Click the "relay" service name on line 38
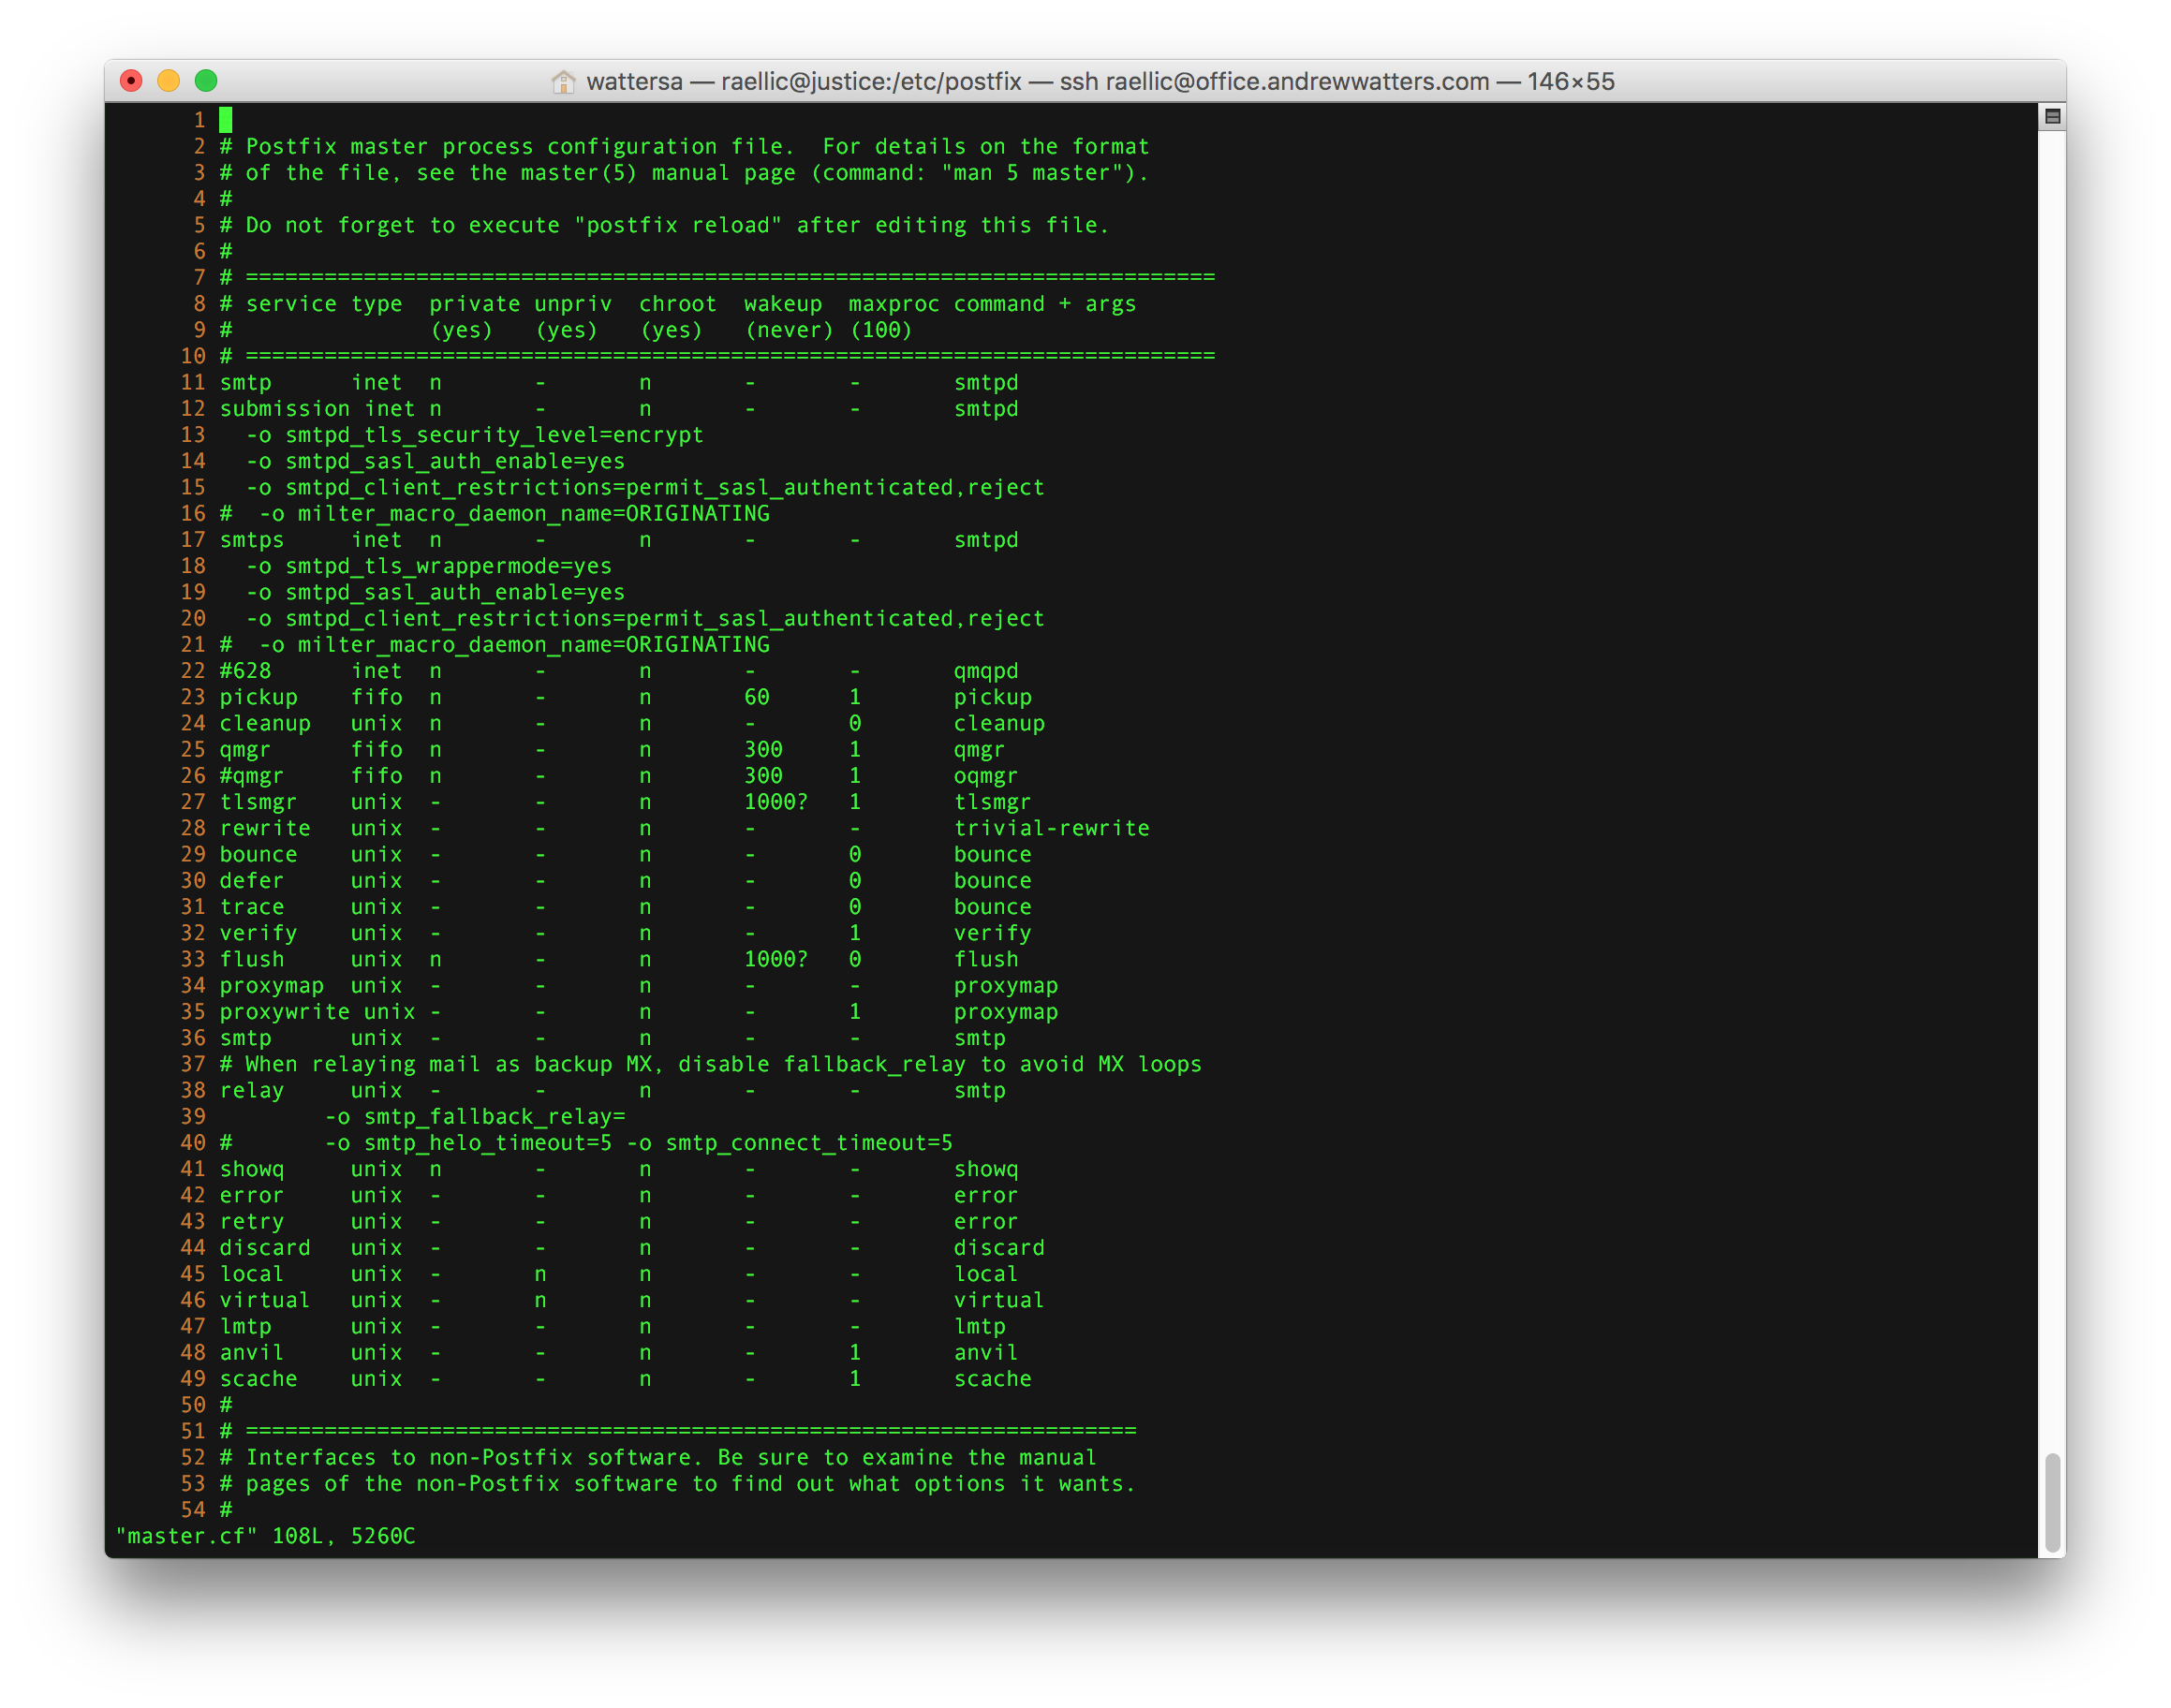2171x1708 pixels. (x=252, y=1091)
